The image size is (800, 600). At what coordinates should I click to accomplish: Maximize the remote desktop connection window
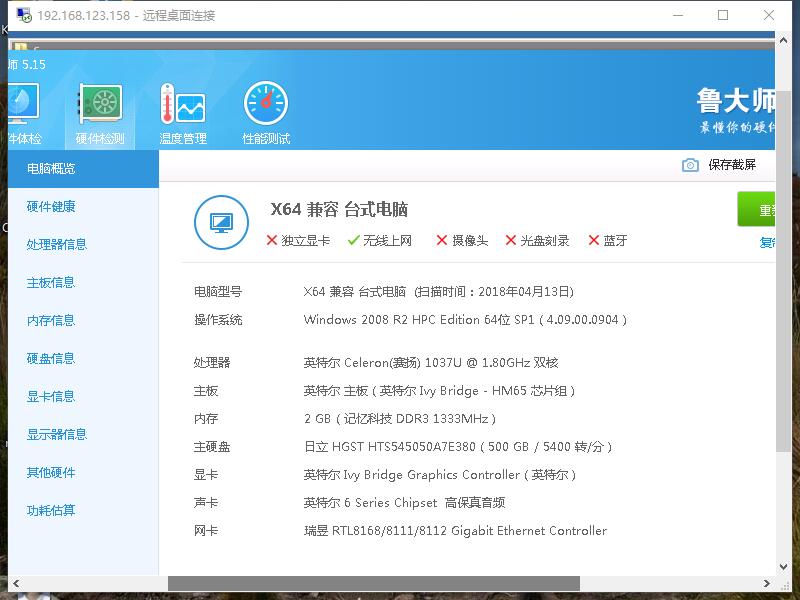click(x=723, y=15)
